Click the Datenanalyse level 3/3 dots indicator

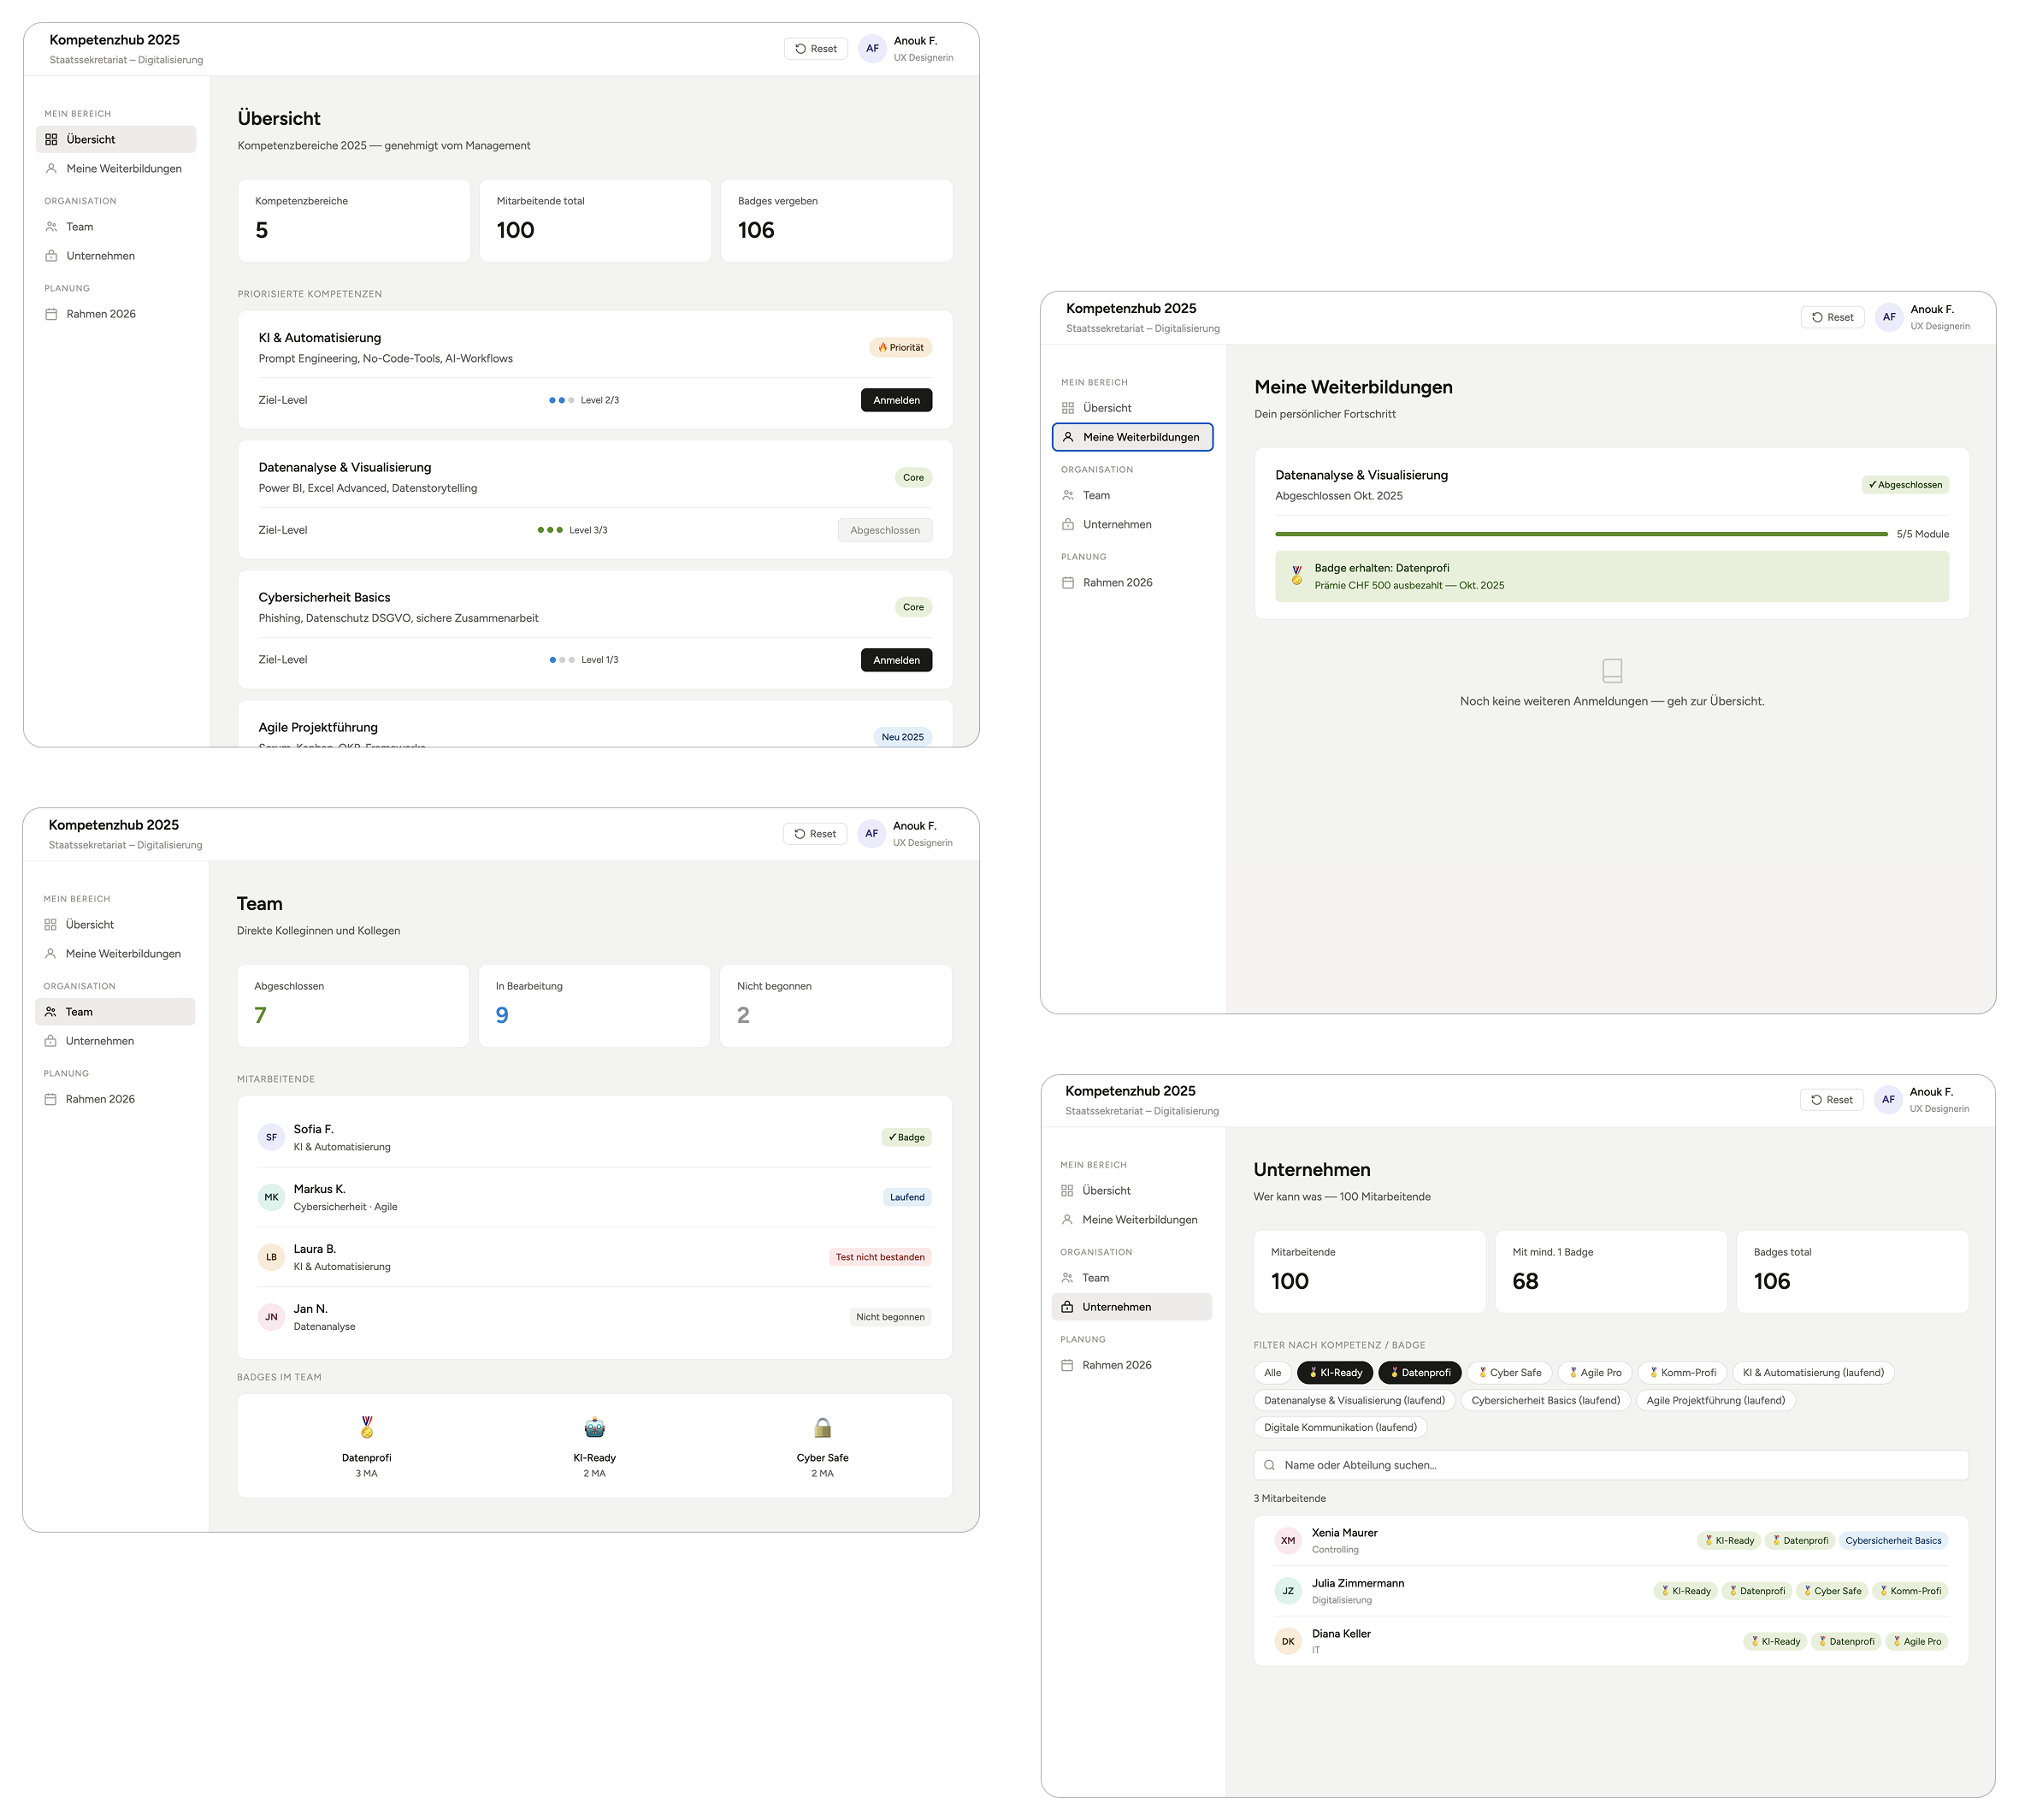pos(550,530)
